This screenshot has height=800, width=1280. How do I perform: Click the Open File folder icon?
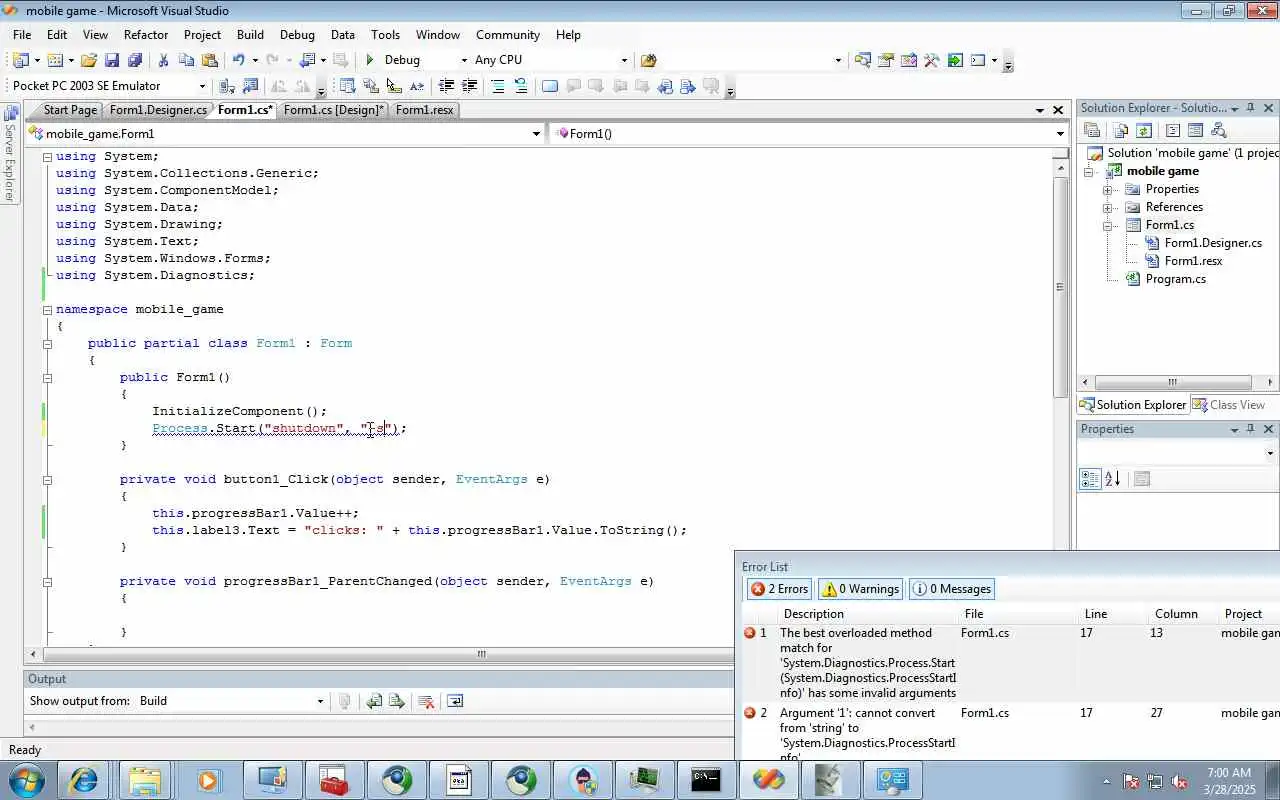(x=89, y=60)
